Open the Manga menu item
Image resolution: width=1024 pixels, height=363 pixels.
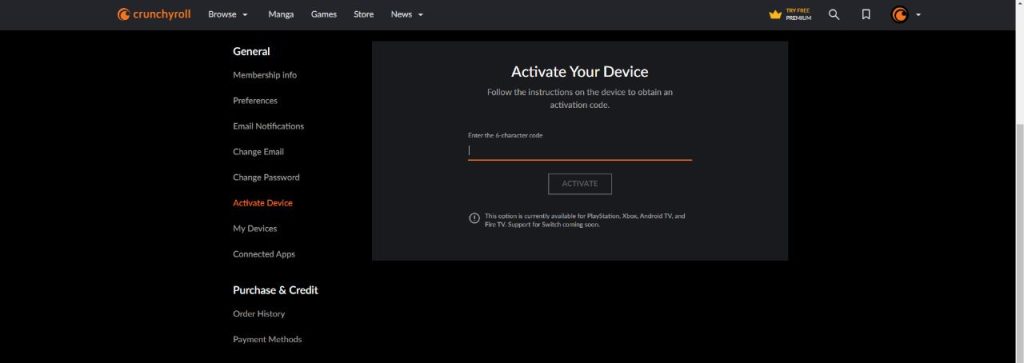(281, 14)
